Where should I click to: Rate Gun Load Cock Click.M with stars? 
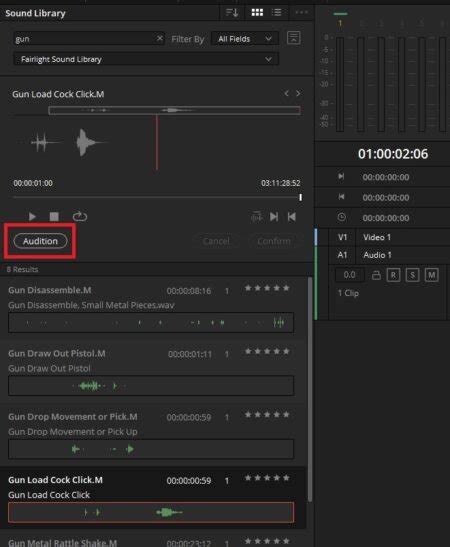pyautogui.click(x=267, y=478)
